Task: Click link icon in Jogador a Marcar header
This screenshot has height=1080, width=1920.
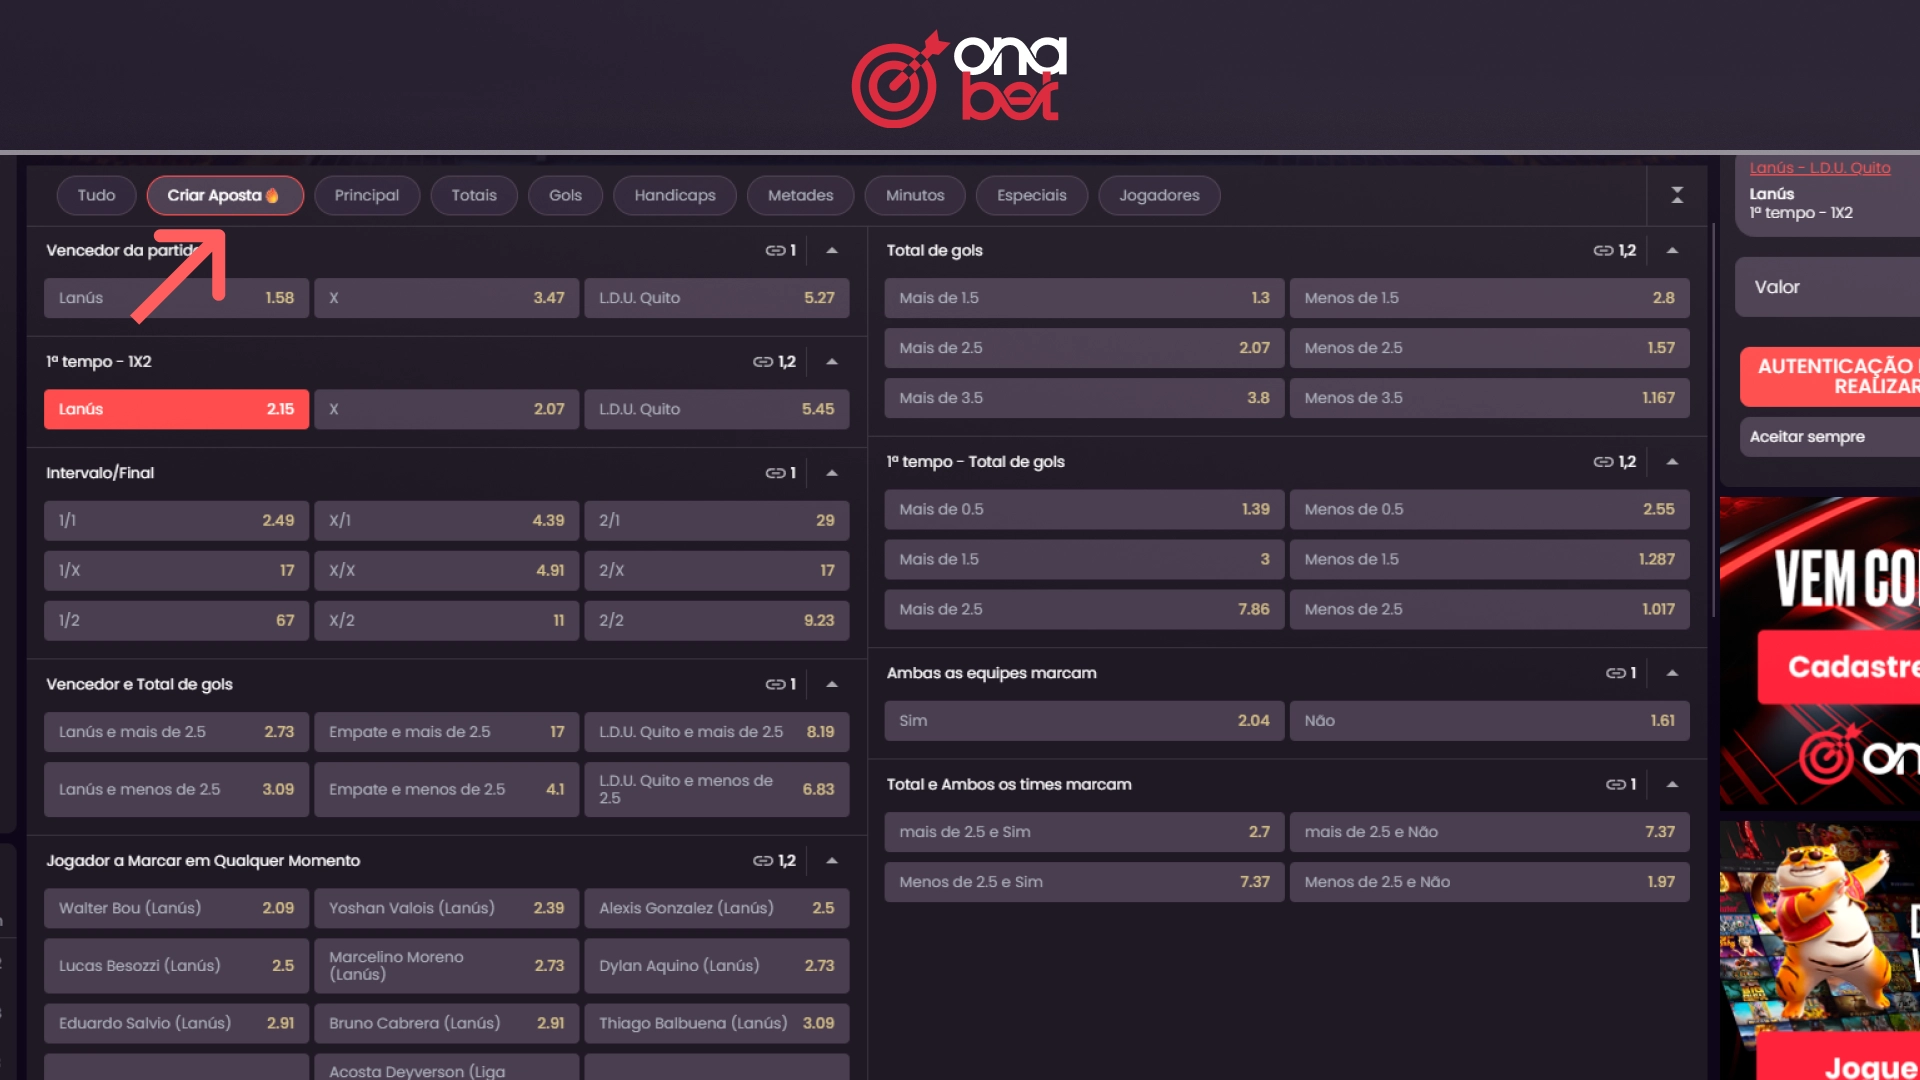Action: click(x=763, y=861)
